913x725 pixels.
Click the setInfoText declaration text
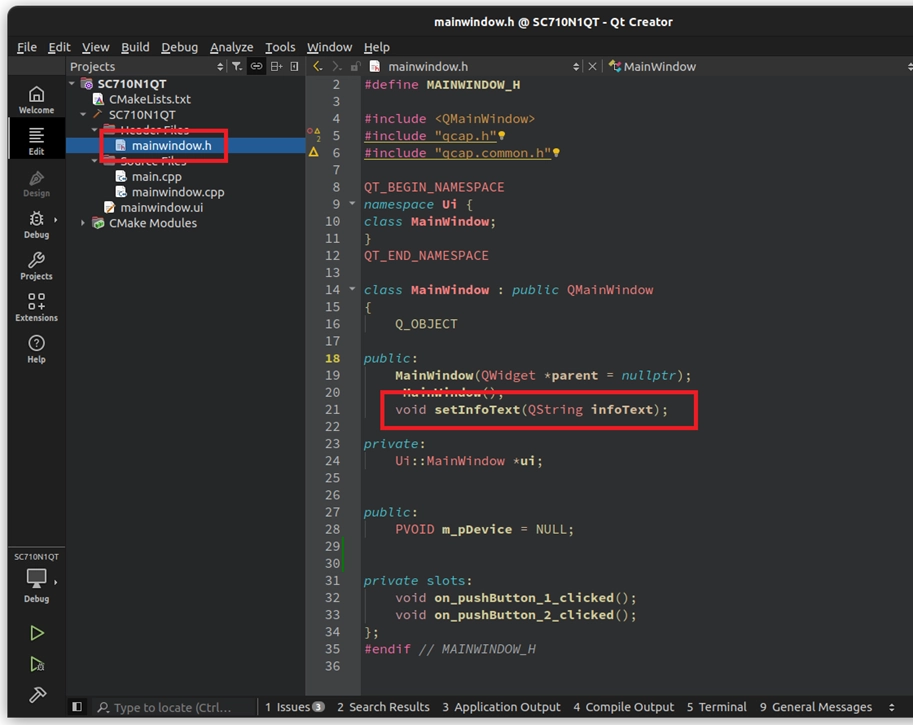point(532,409)
